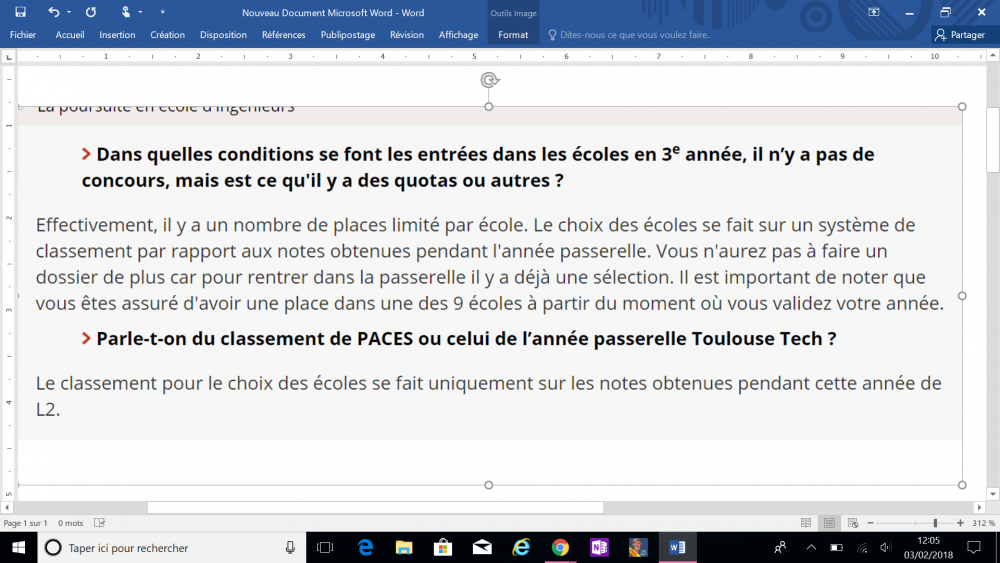The width and height of the screenshot is (1000, 563).
Task: Open the Disposition tab
Action: (x=223, y=35)
